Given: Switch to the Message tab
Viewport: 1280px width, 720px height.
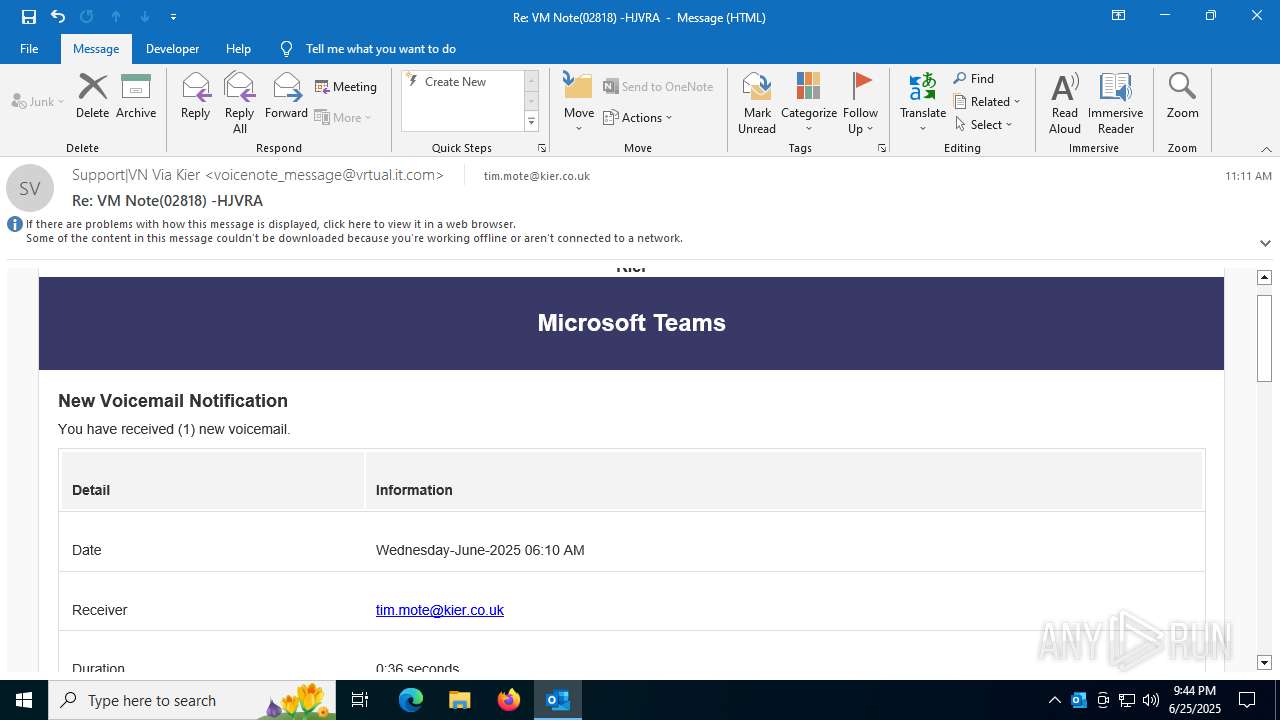Looking at the screenshot, I should tap(96, 49).
